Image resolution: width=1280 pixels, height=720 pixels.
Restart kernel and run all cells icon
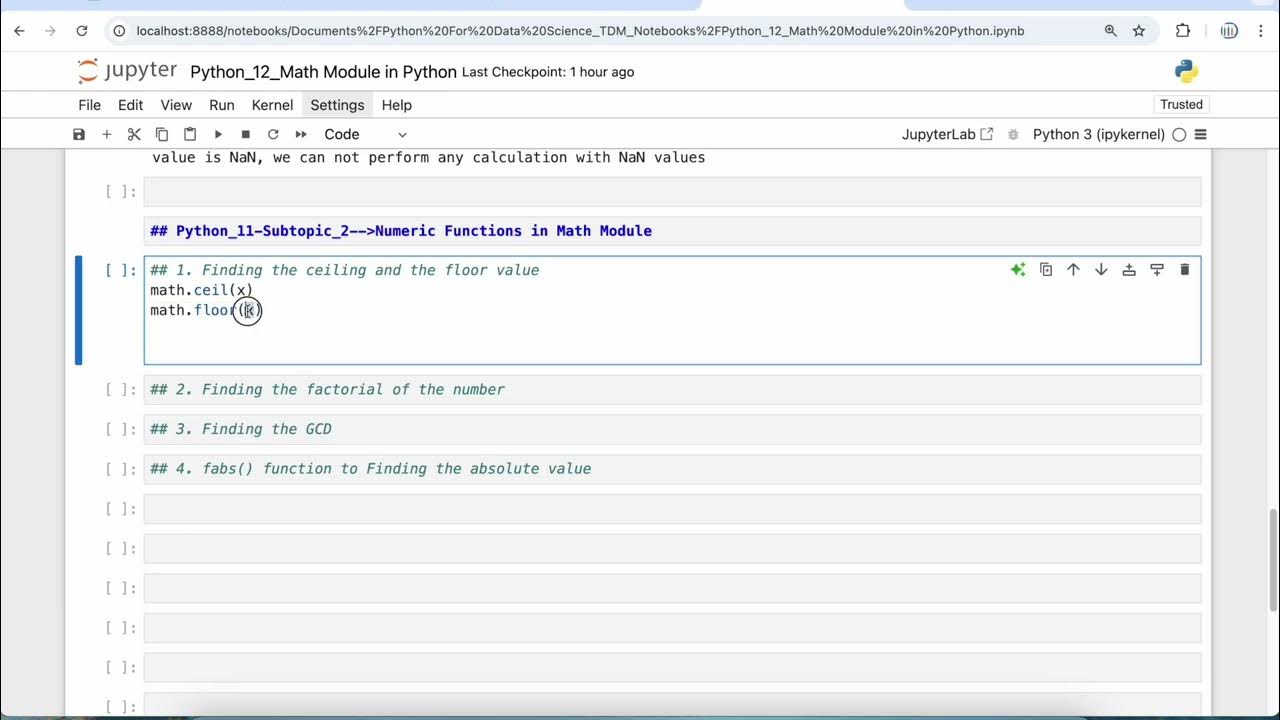tap(301, 134)
